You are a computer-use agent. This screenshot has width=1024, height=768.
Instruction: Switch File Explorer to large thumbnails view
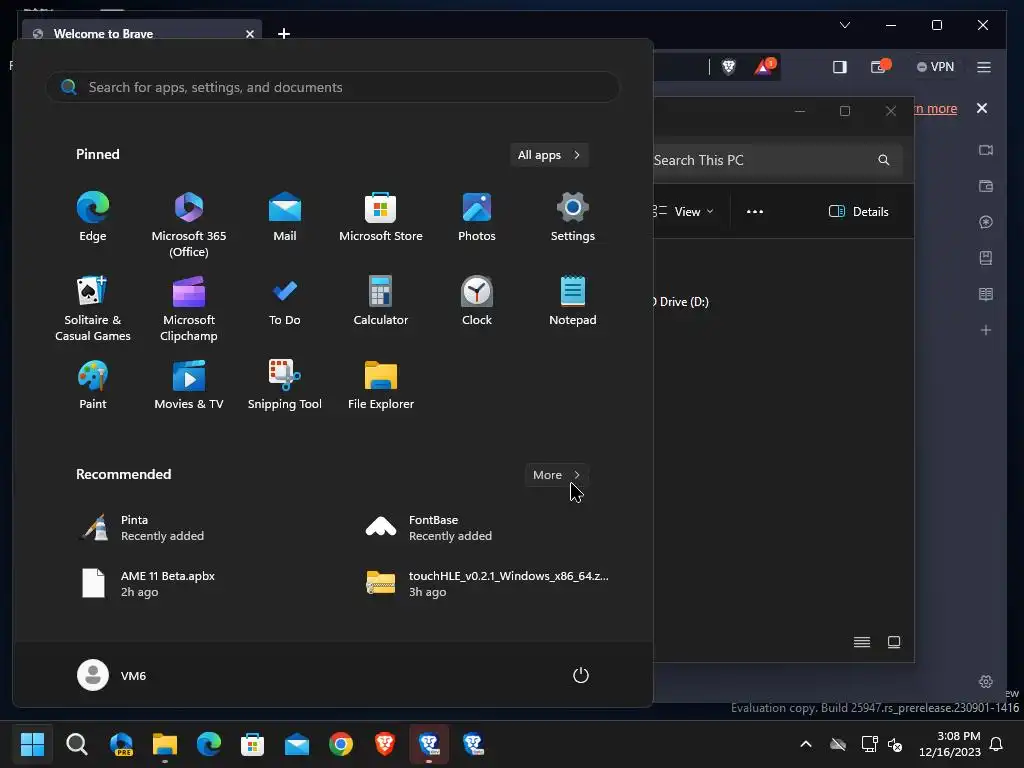click(x=894, y=642)
